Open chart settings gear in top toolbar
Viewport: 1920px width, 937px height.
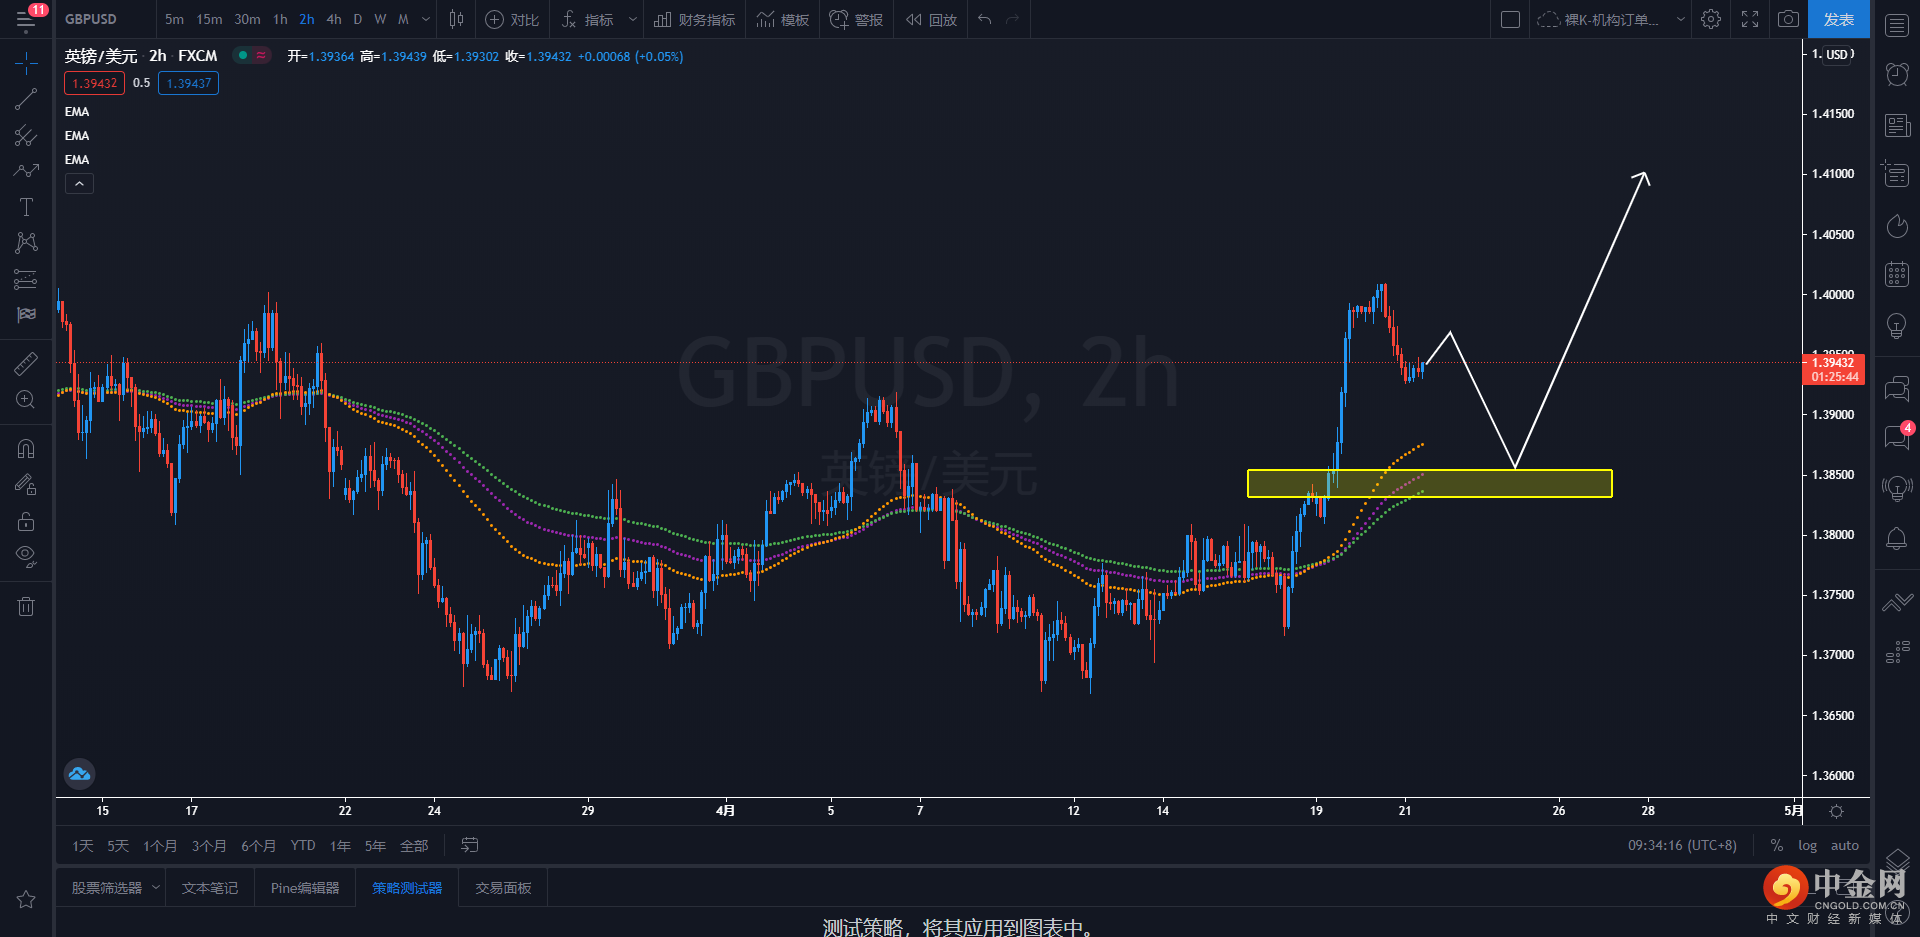click(x=1711, y=19)
